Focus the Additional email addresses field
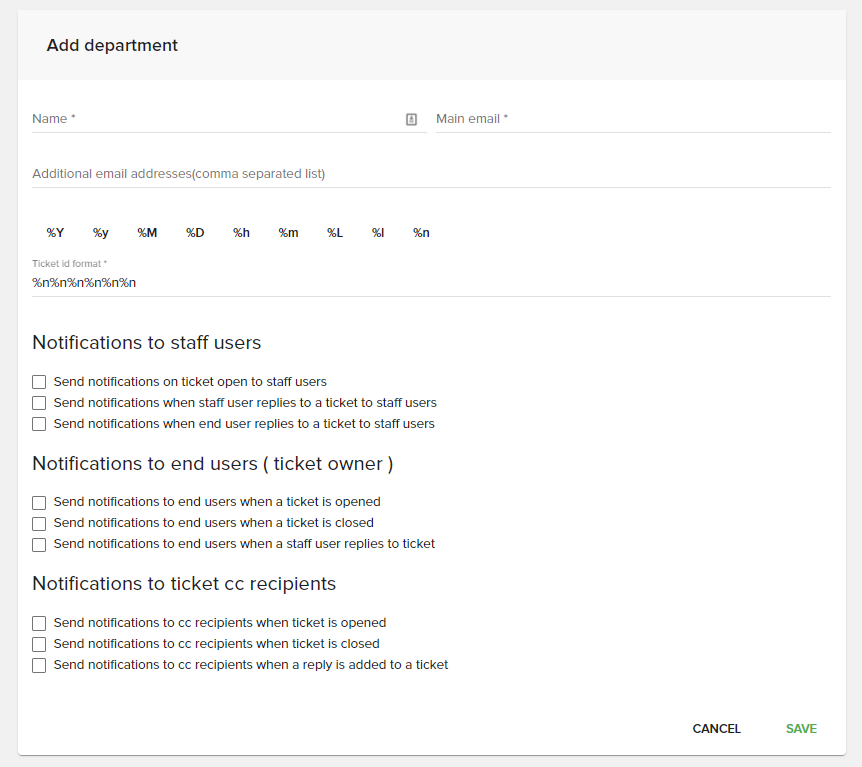 pyautogui.click(x=300, y=173)
